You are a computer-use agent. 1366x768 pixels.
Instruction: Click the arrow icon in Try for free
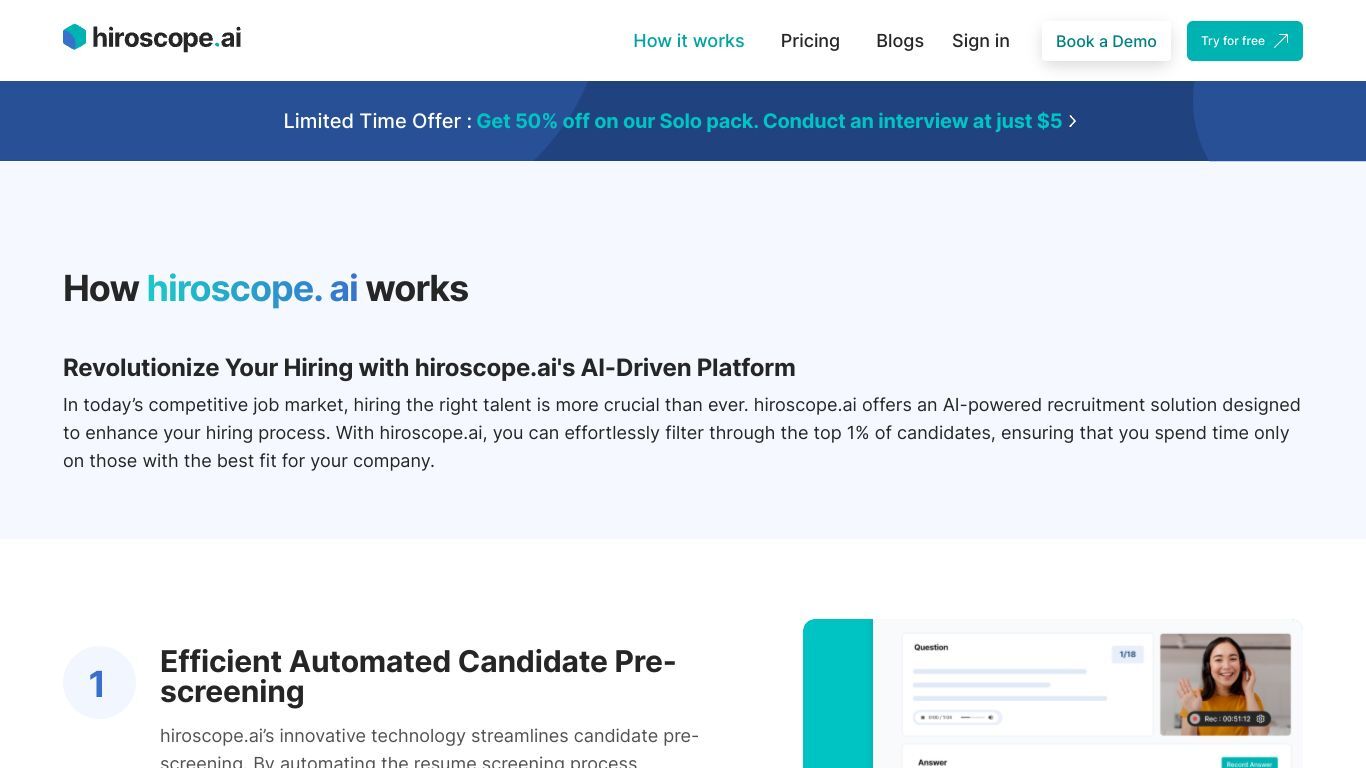click(x=1281, y=41)
